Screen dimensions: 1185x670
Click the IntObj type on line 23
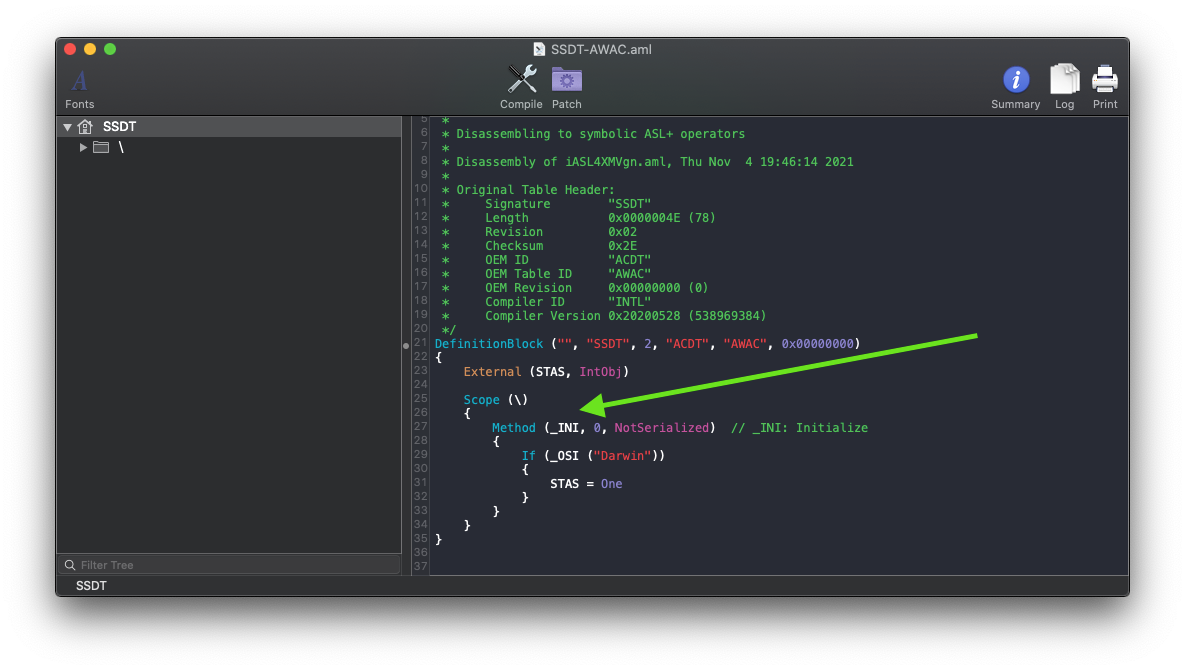point(601,372)
